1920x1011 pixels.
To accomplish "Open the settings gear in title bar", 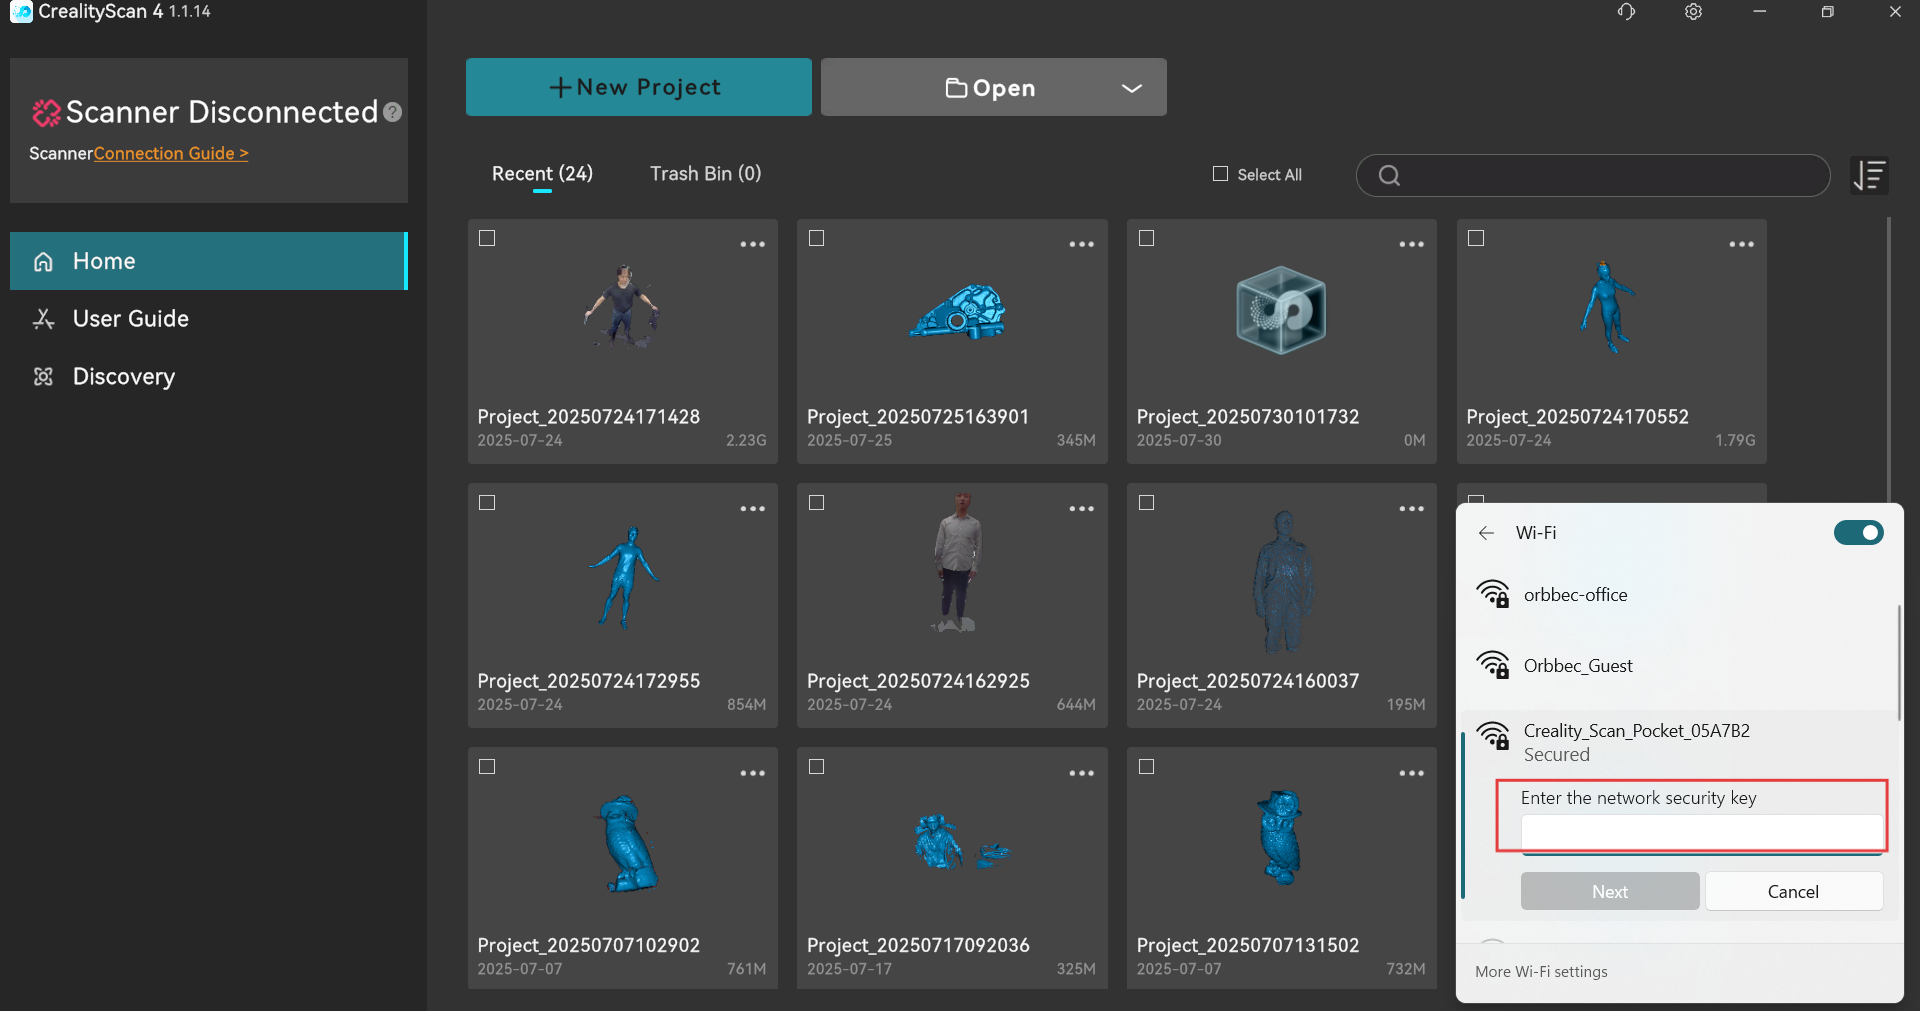I will tap(1693, 12).
